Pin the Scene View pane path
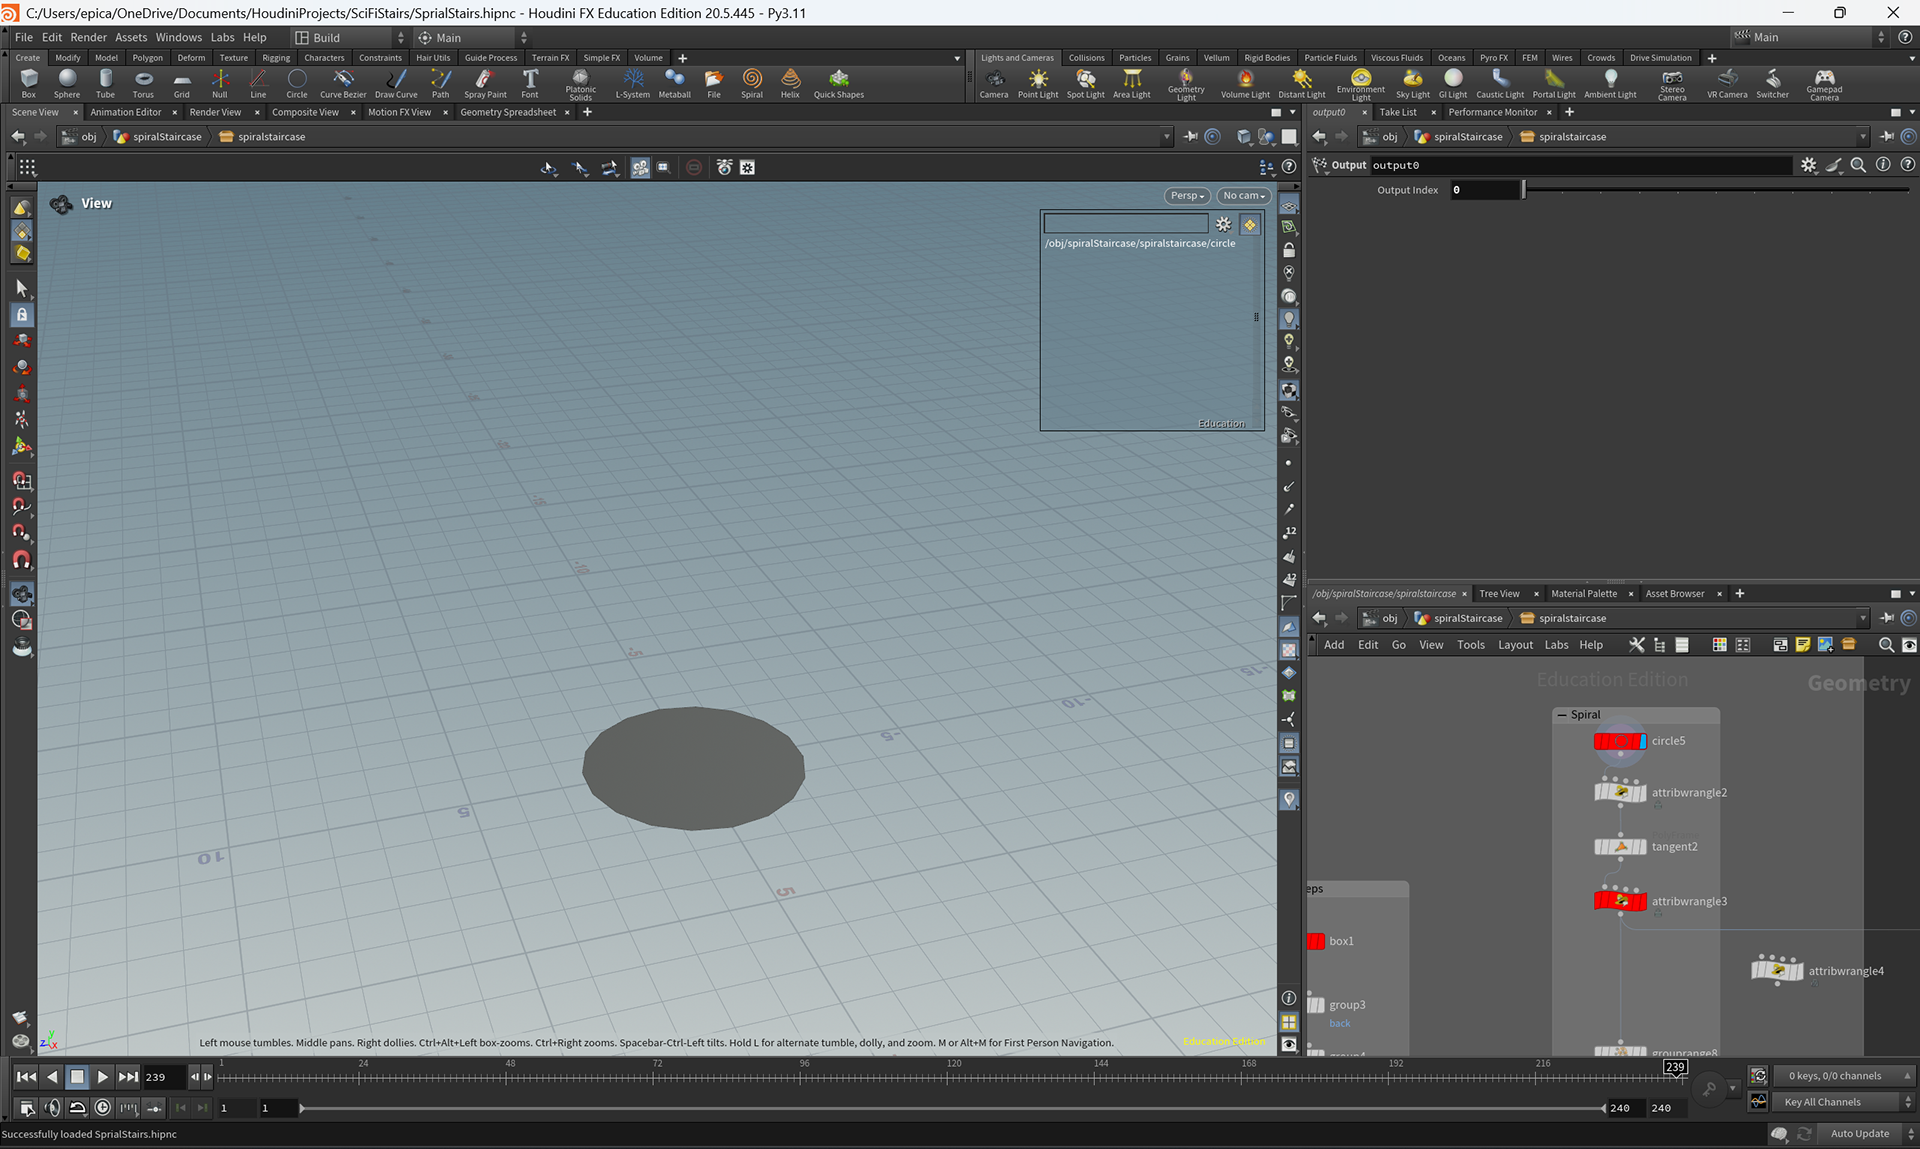 (1190, 136)
